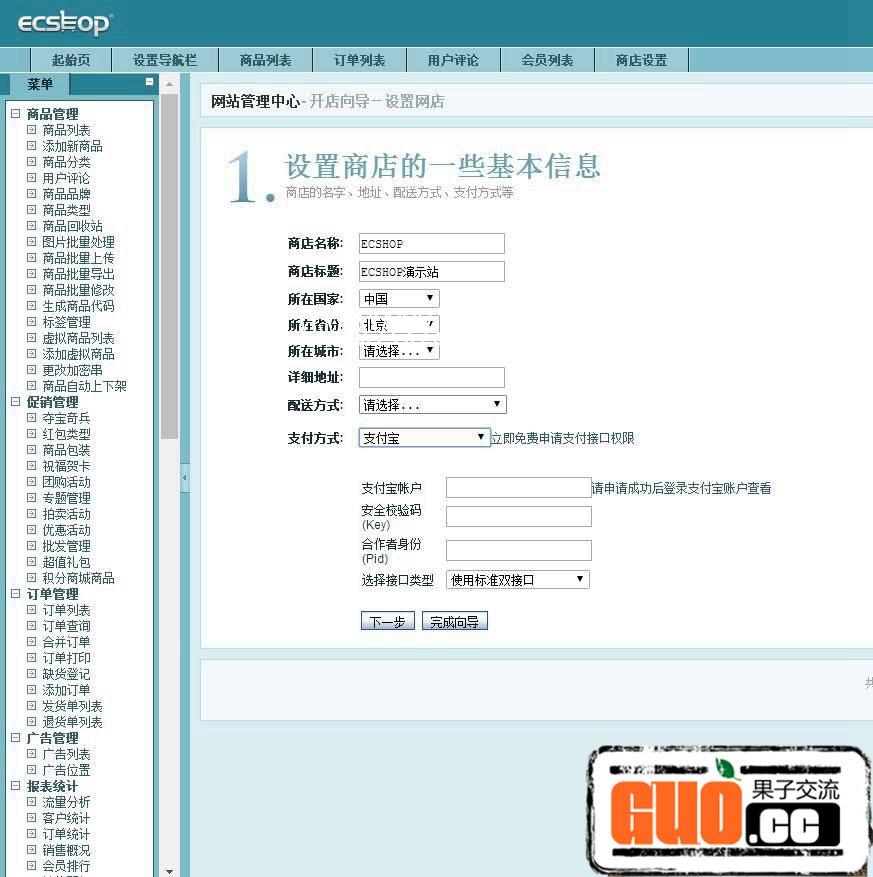
Task: Open 广告列表 in the sidebar
Action: (x=66, y=754)
